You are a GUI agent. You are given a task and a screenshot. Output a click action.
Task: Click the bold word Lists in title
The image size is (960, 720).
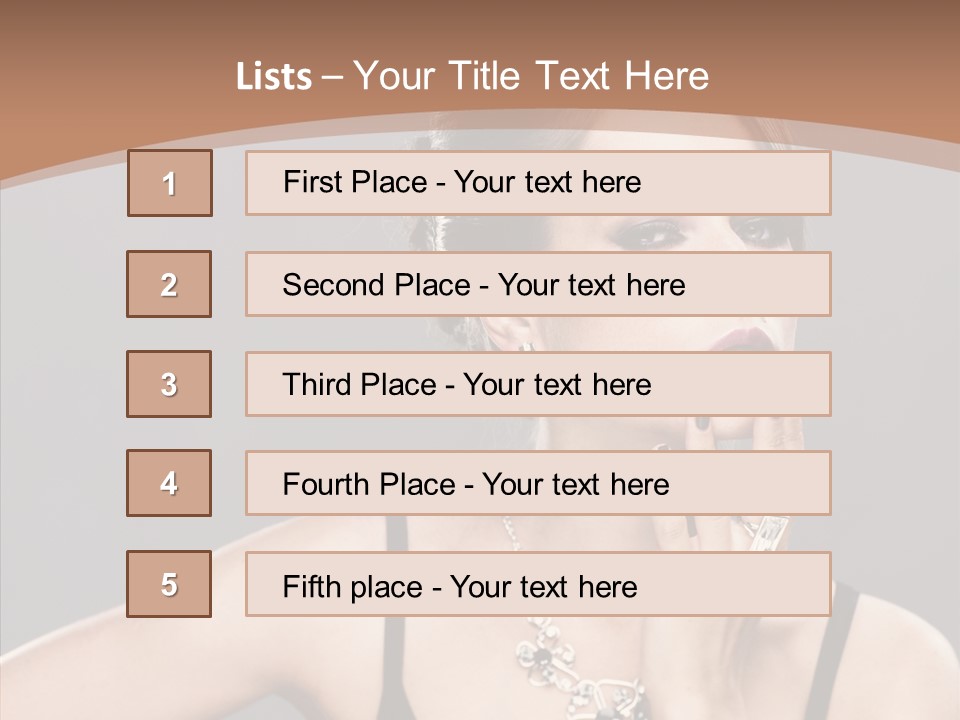274,77
